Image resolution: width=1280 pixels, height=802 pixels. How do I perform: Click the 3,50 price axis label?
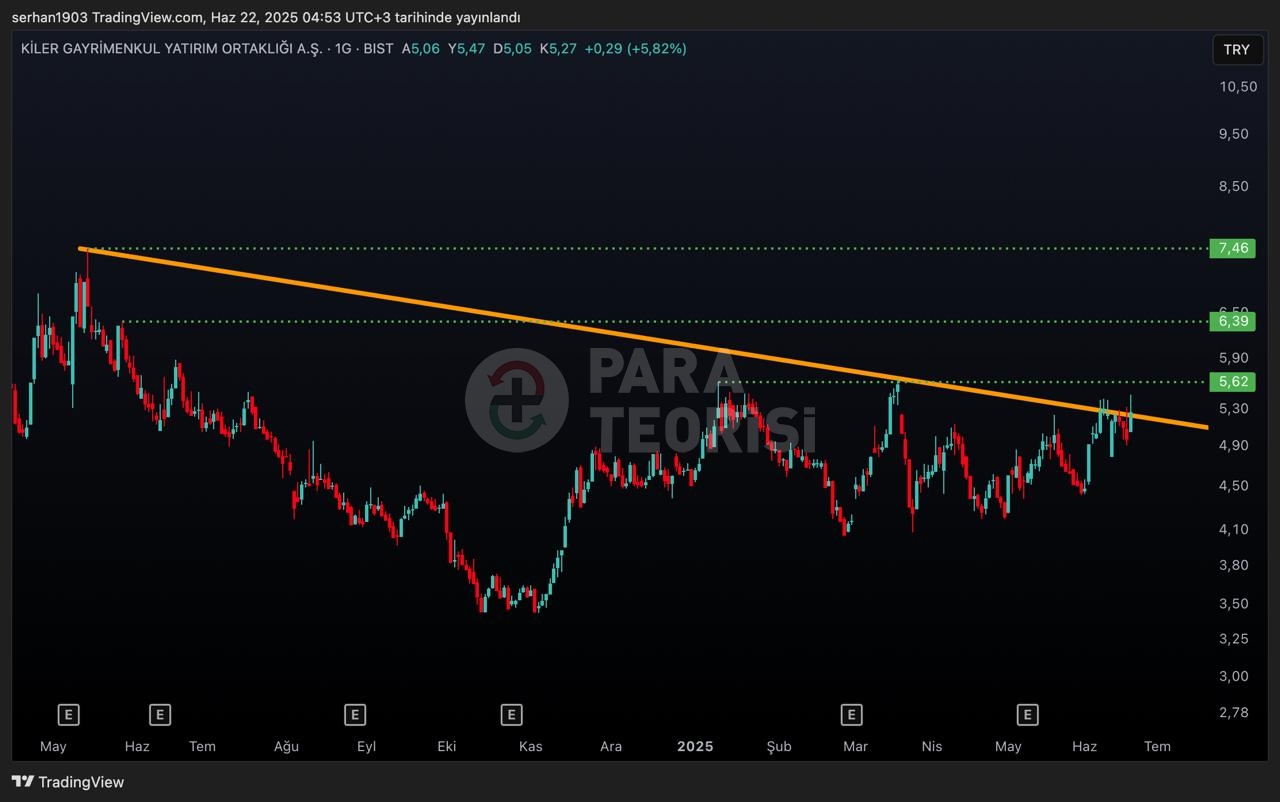click(1235, 603)
